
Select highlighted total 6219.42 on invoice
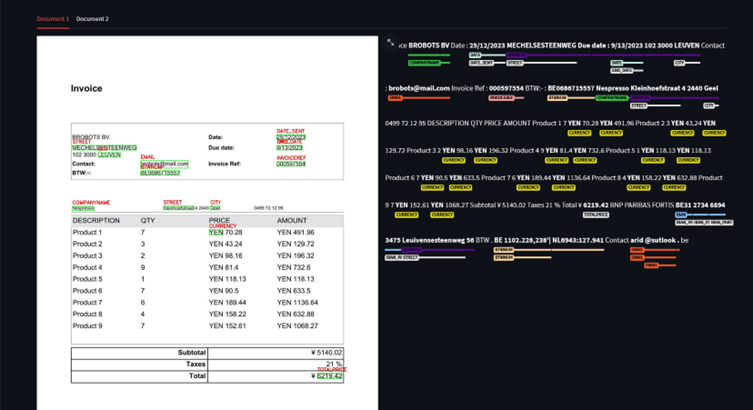click(x=330, y=376)
